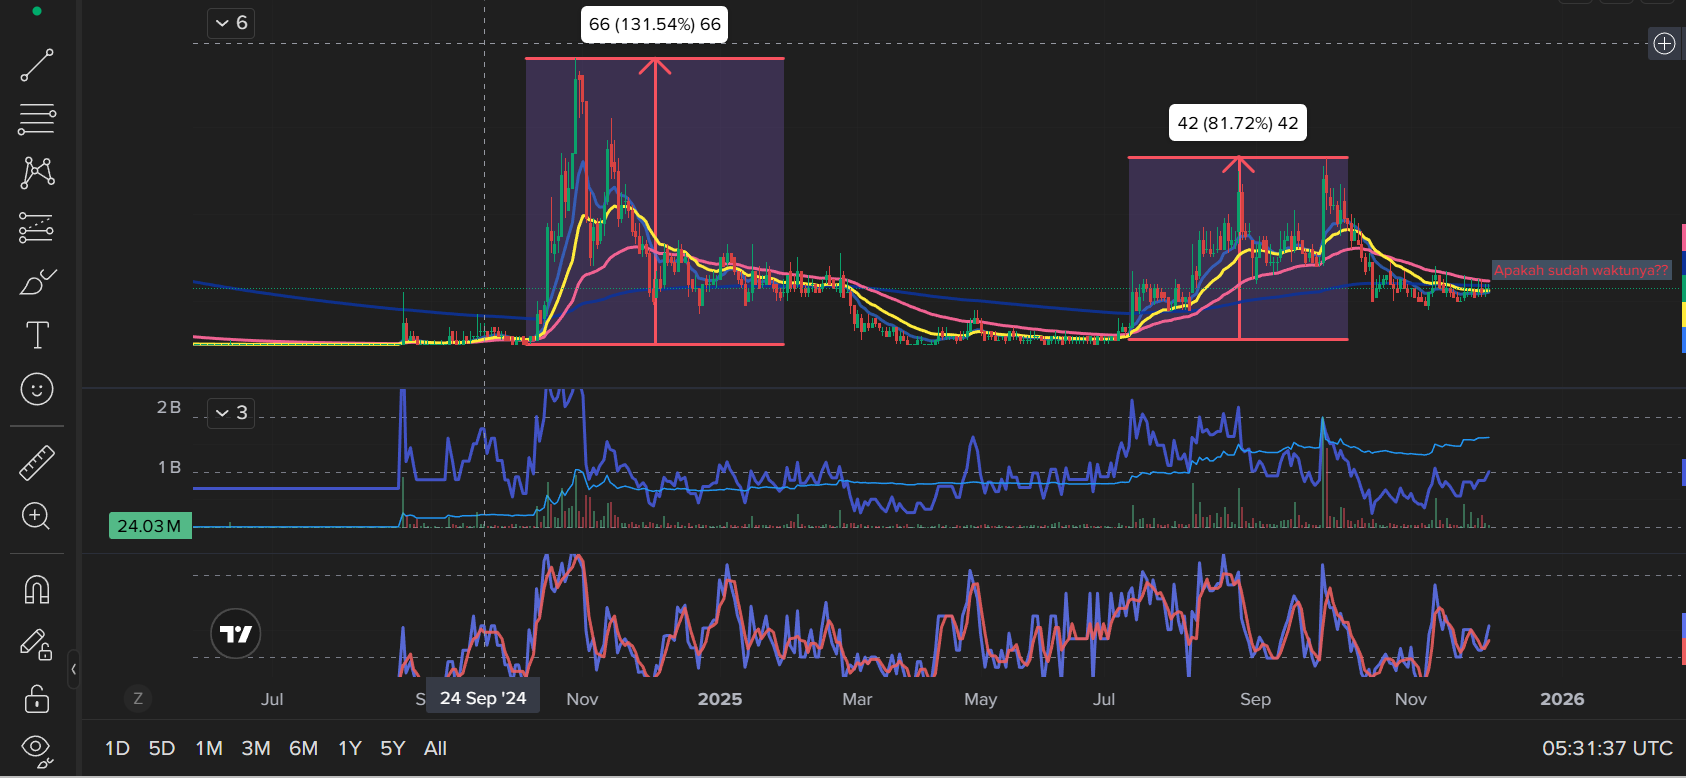Image resolution: width=1686 pixels, height=778 pixels.
Task: Select the Brush tool
Action: pyautogui.click(x=37, y=282)
